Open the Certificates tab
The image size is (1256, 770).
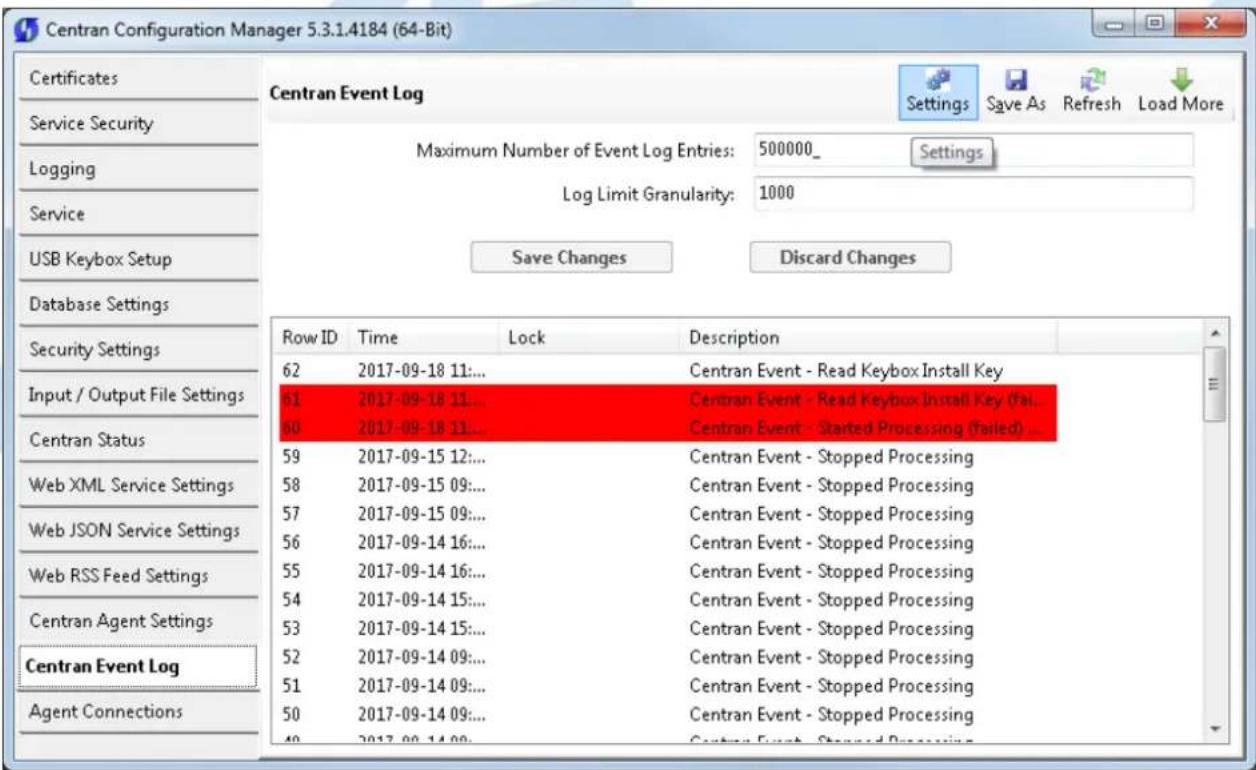click(138, 78)
